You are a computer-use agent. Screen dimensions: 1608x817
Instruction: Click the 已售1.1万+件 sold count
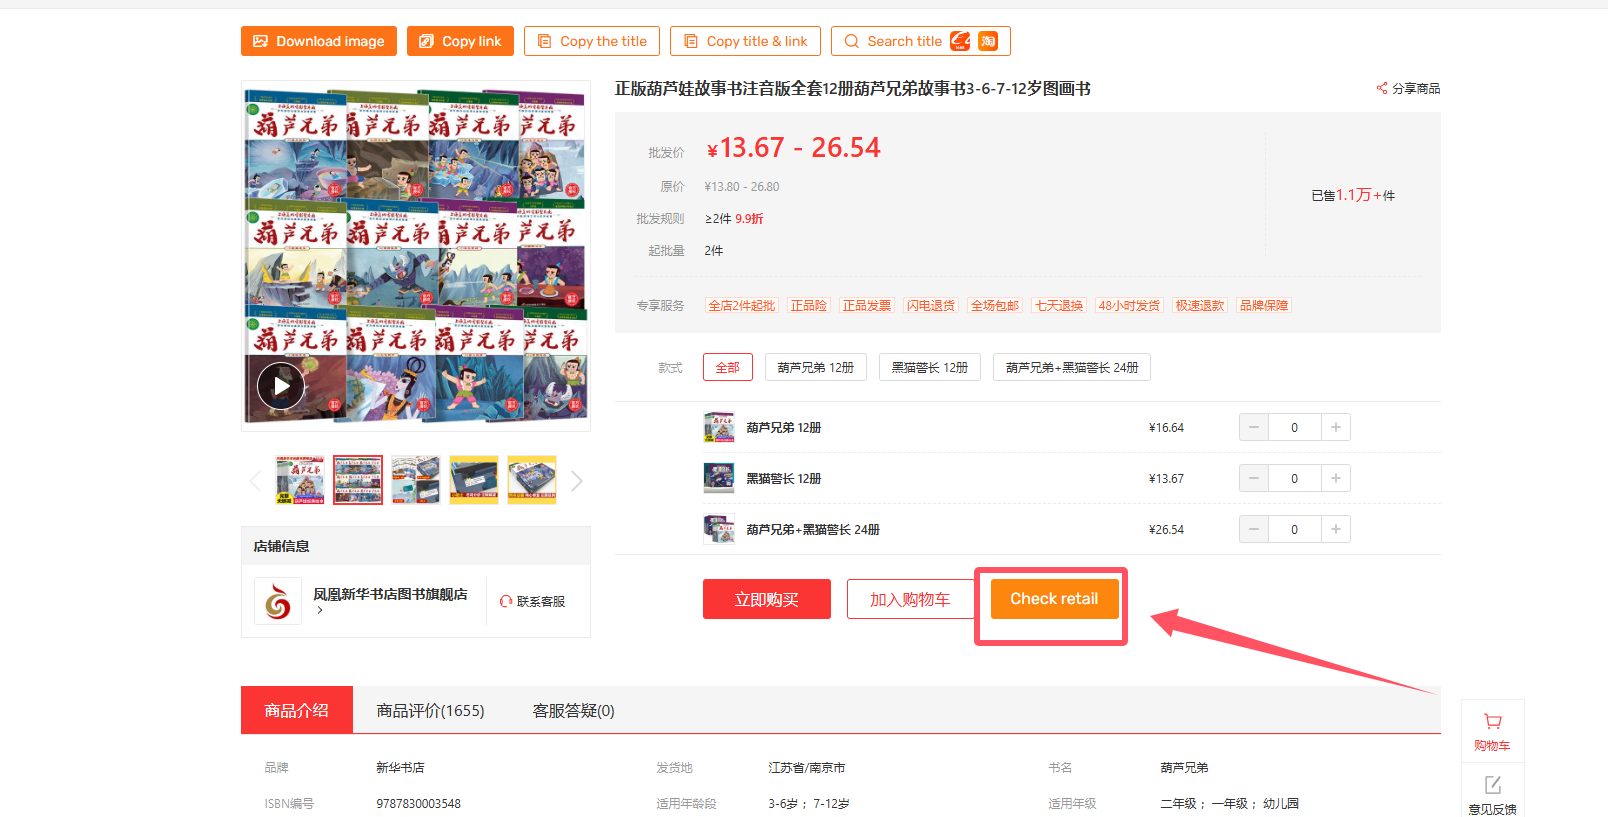click(x=1353, y=195)
